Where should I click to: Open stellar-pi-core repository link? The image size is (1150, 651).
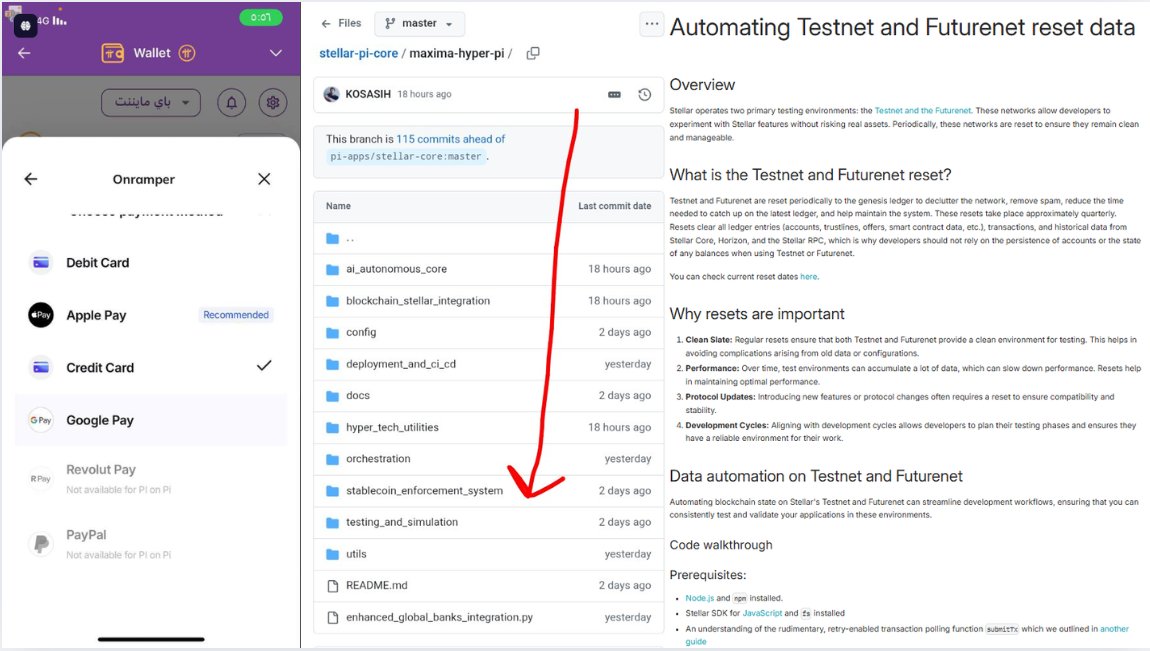pyautogui.click(x=359, y=54)
